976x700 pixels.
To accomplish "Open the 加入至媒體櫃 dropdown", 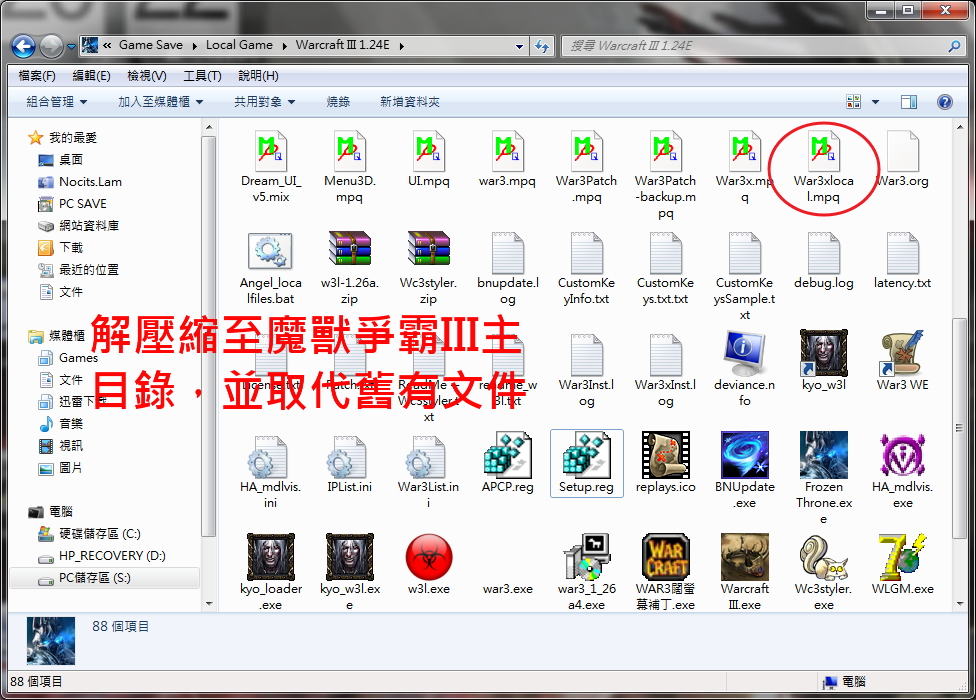I will point(161,102).
